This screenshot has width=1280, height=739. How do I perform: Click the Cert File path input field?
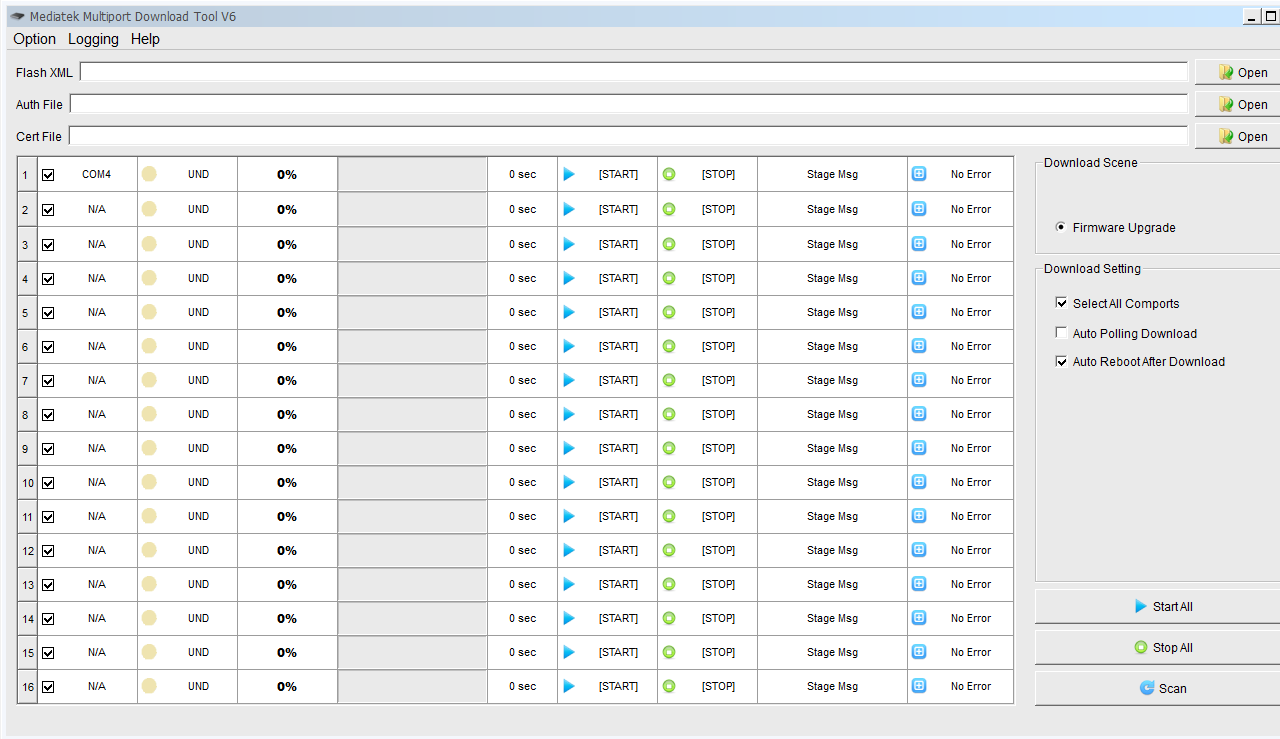pyautogui.click(x=629, y=136)
